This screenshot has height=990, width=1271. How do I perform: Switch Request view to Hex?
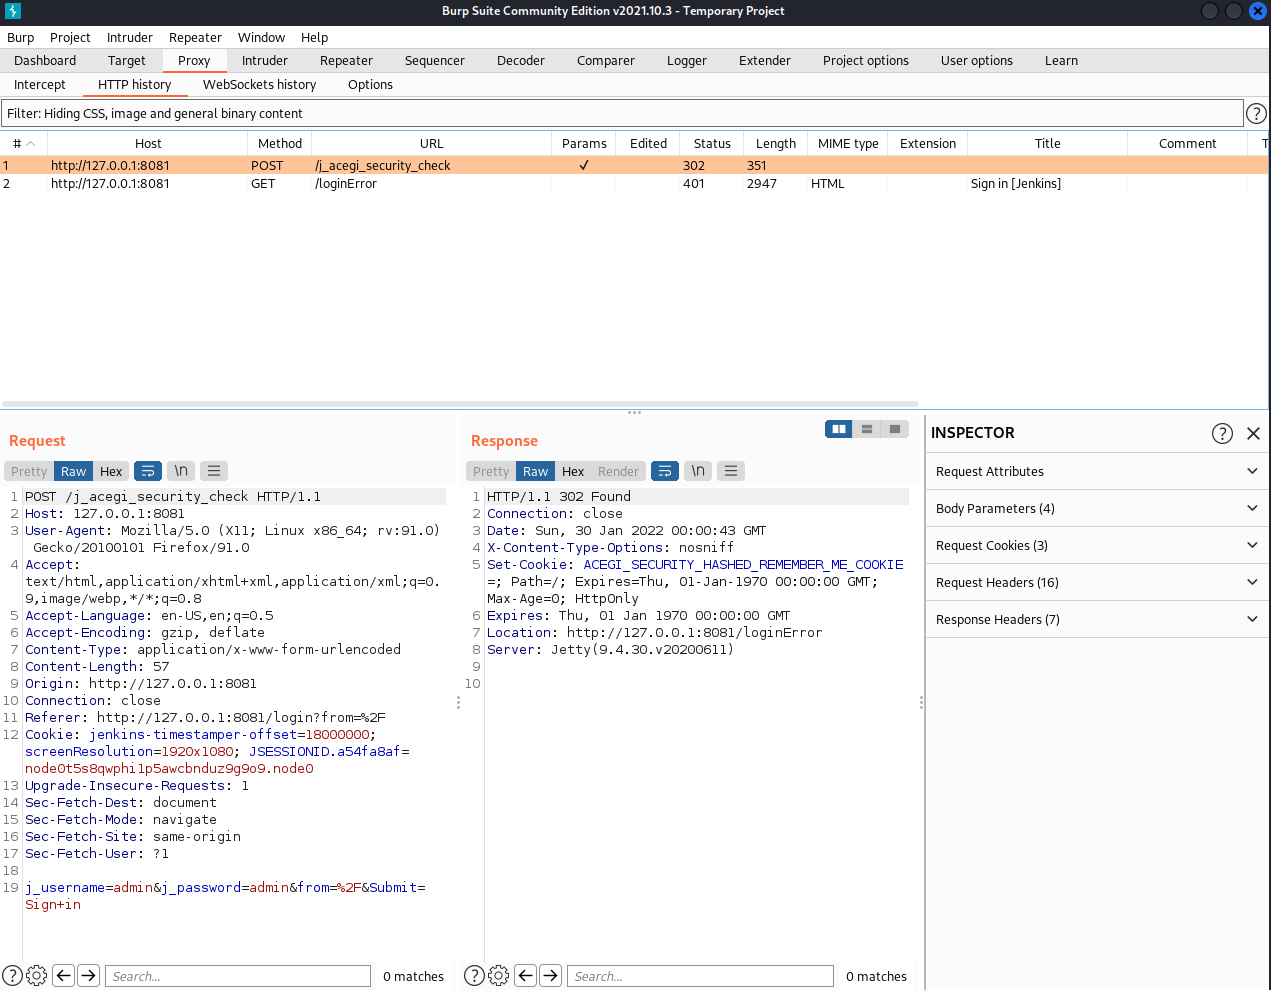[x=111, y=472]
